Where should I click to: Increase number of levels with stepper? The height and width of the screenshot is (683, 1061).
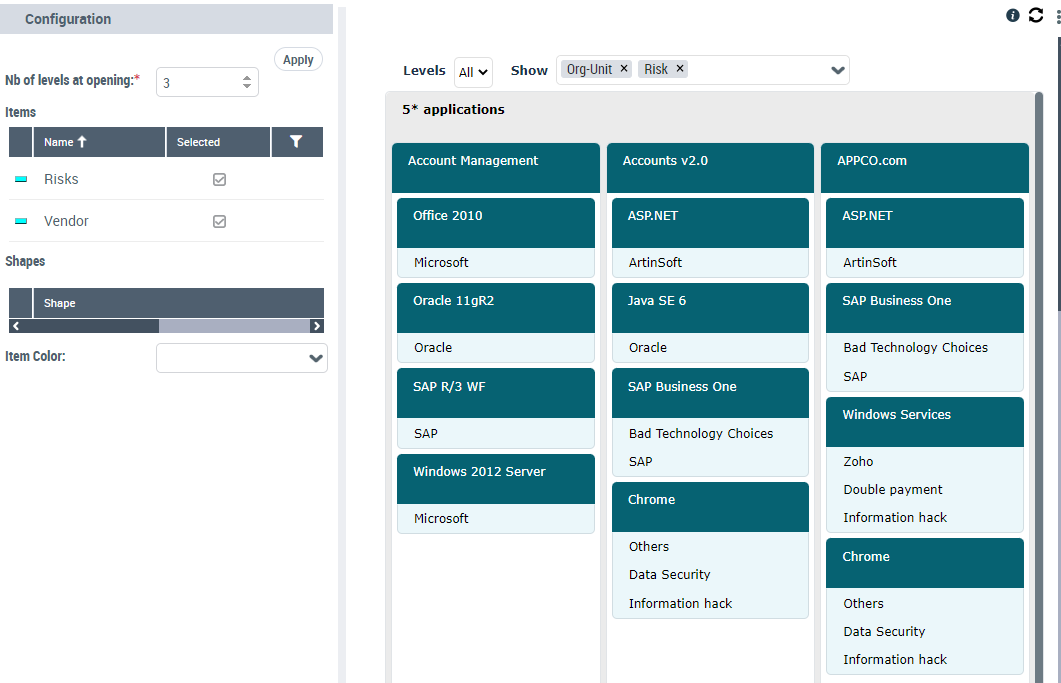(x=247, y=77)
